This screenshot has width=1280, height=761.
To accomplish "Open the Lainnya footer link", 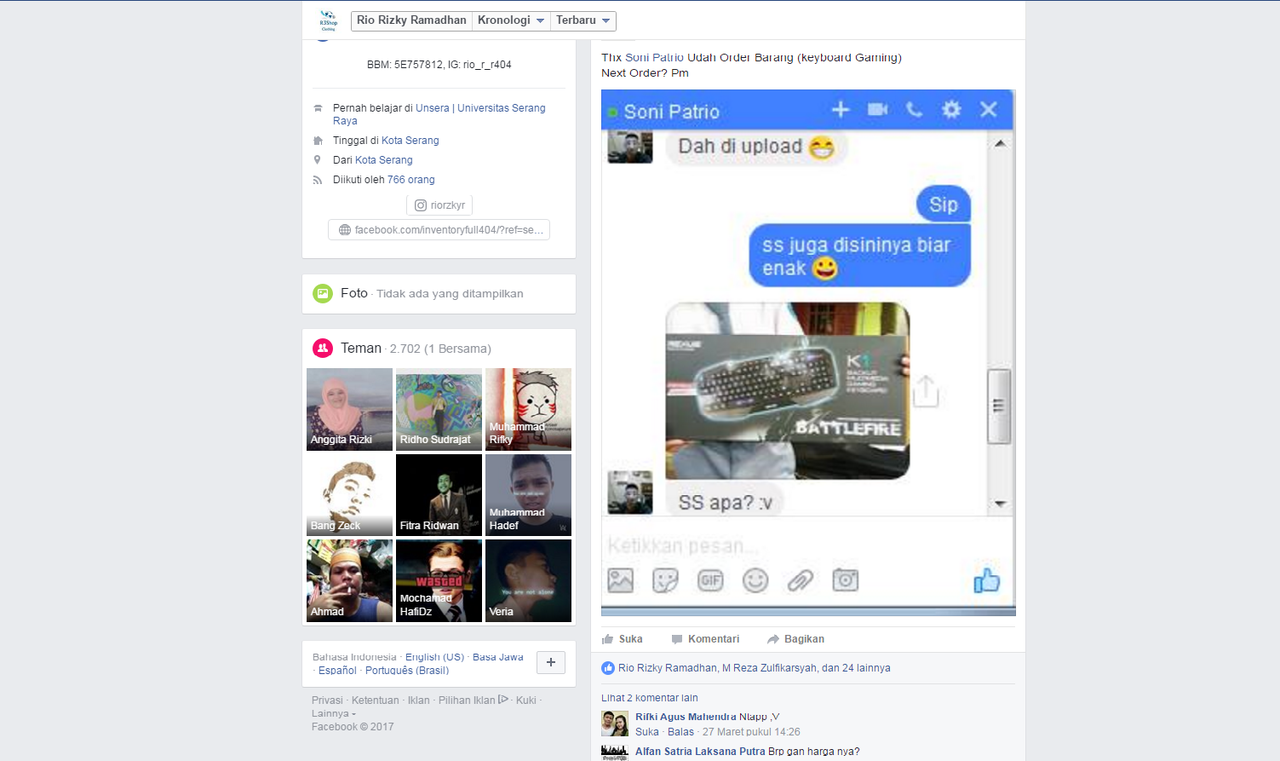I will pyautogui.click(x=331, y=713).
